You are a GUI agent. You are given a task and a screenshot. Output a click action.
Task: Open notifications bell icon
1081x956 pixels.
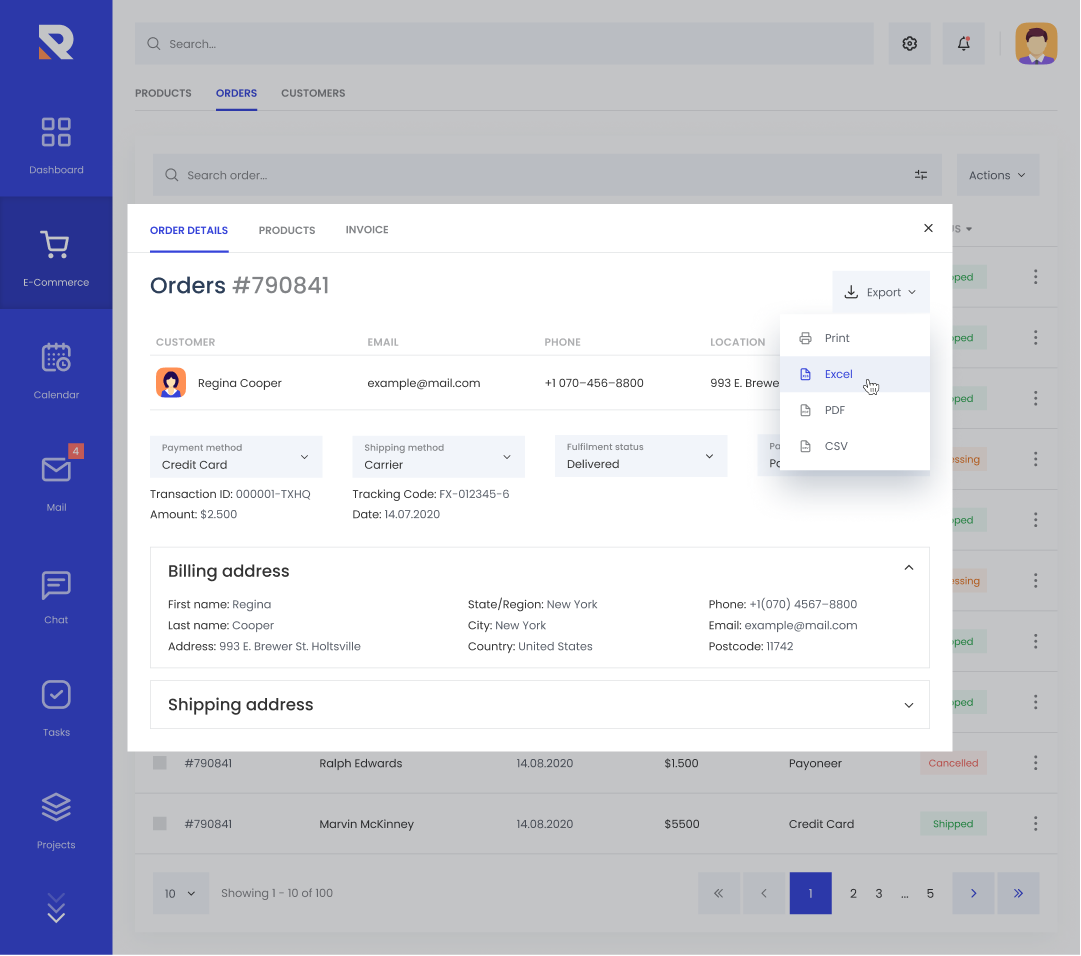click(x=964, y=43)
